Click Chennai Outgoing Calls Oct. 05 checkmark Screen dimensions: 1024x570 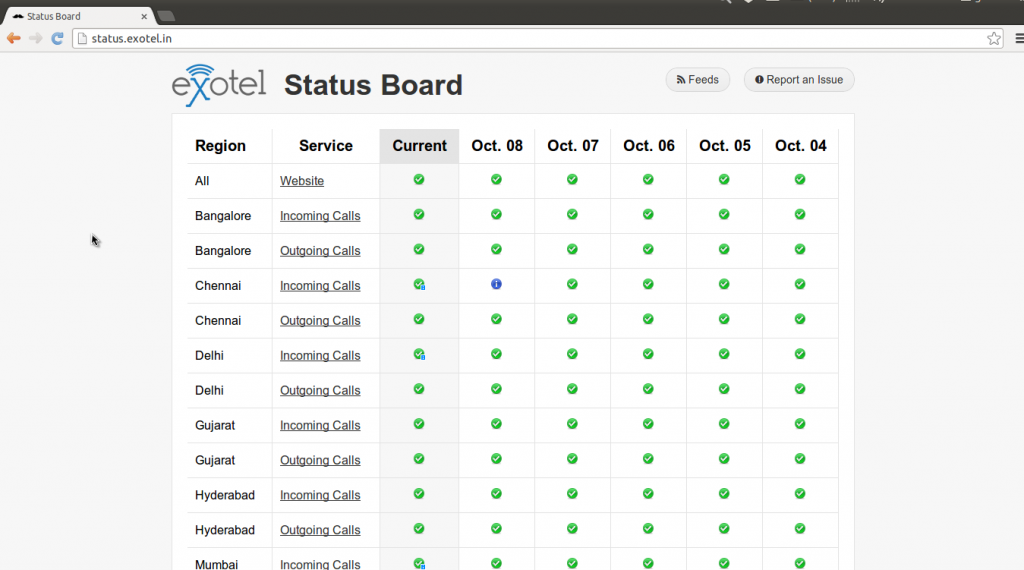point(724,319)
